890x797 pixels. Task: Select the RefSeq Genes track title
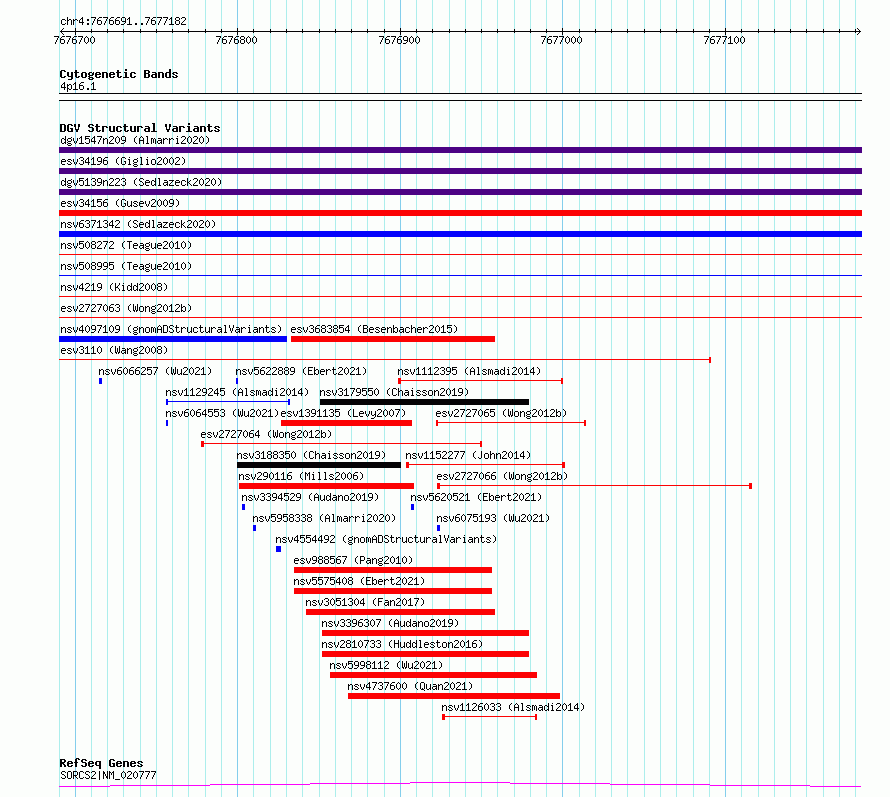[101, 763]
